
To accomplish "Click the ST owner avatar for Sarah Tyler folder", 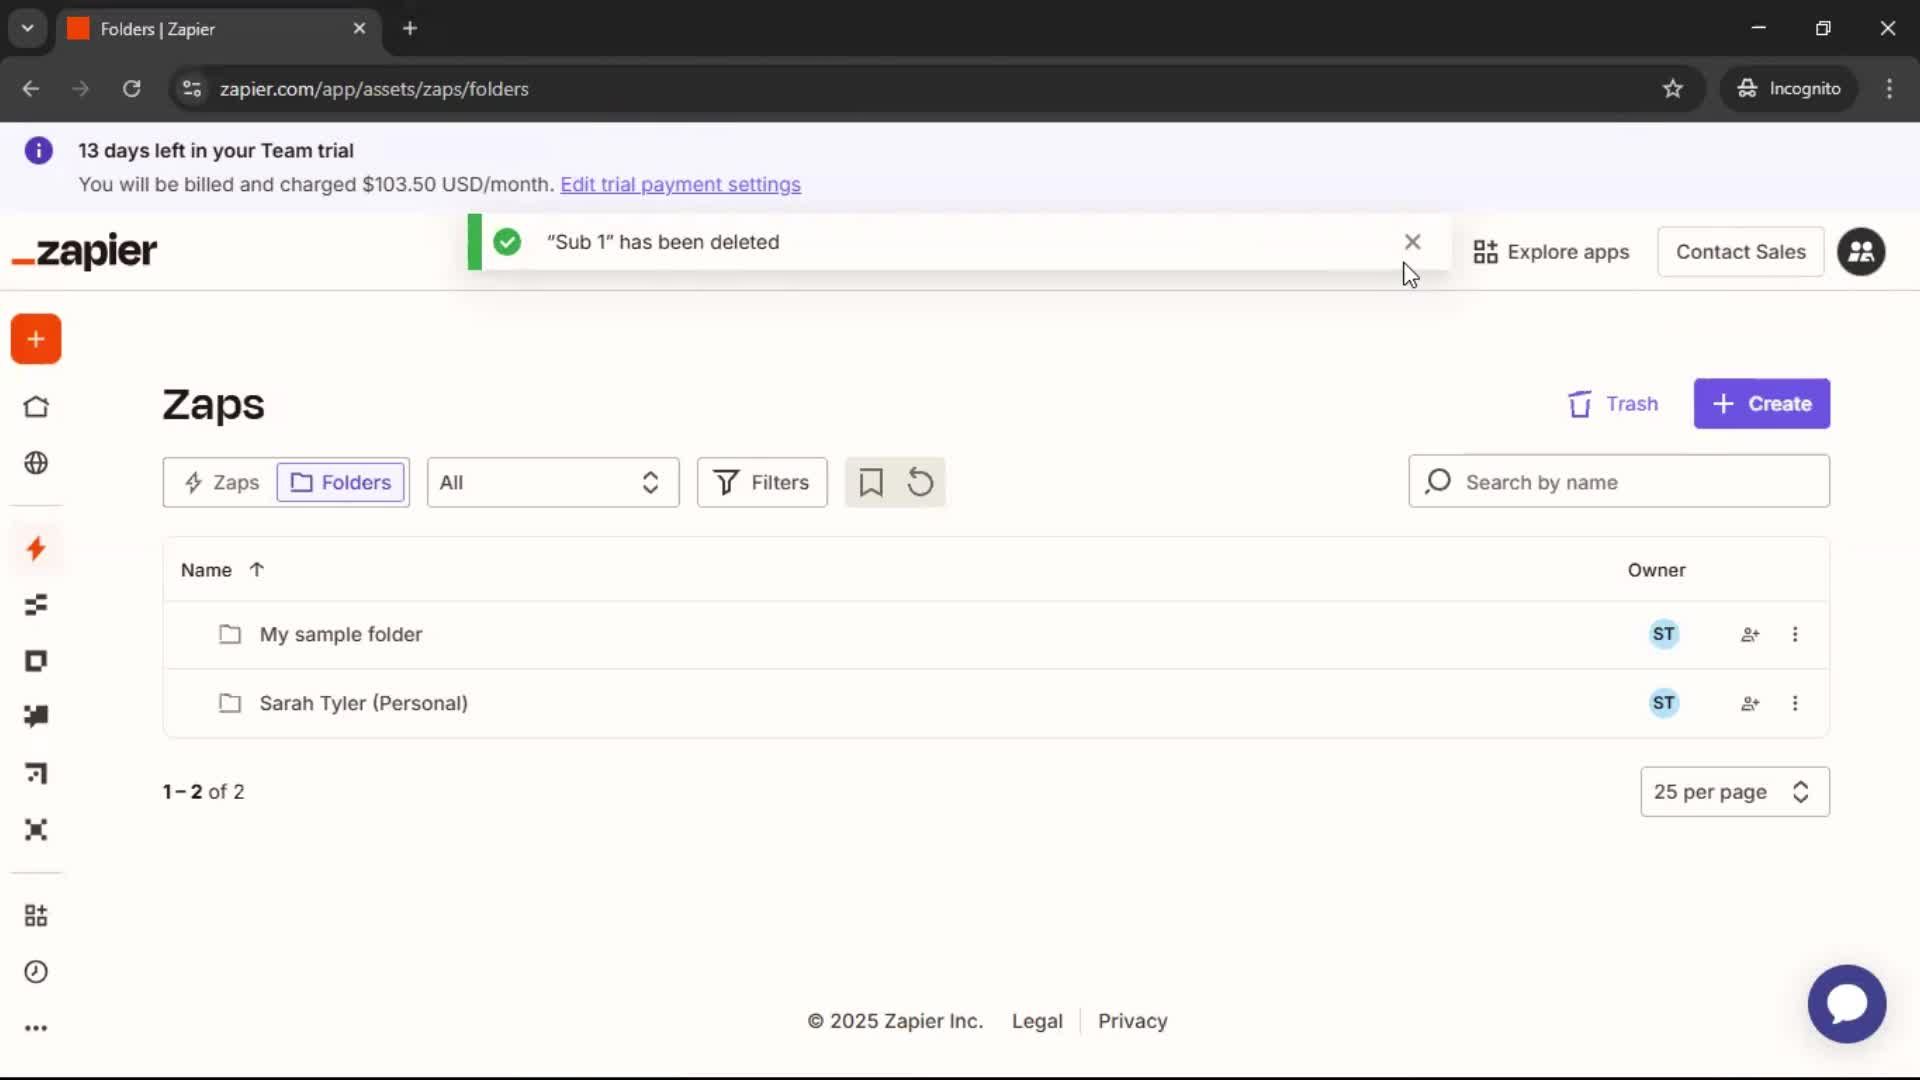I will (x=1663, y=704).
